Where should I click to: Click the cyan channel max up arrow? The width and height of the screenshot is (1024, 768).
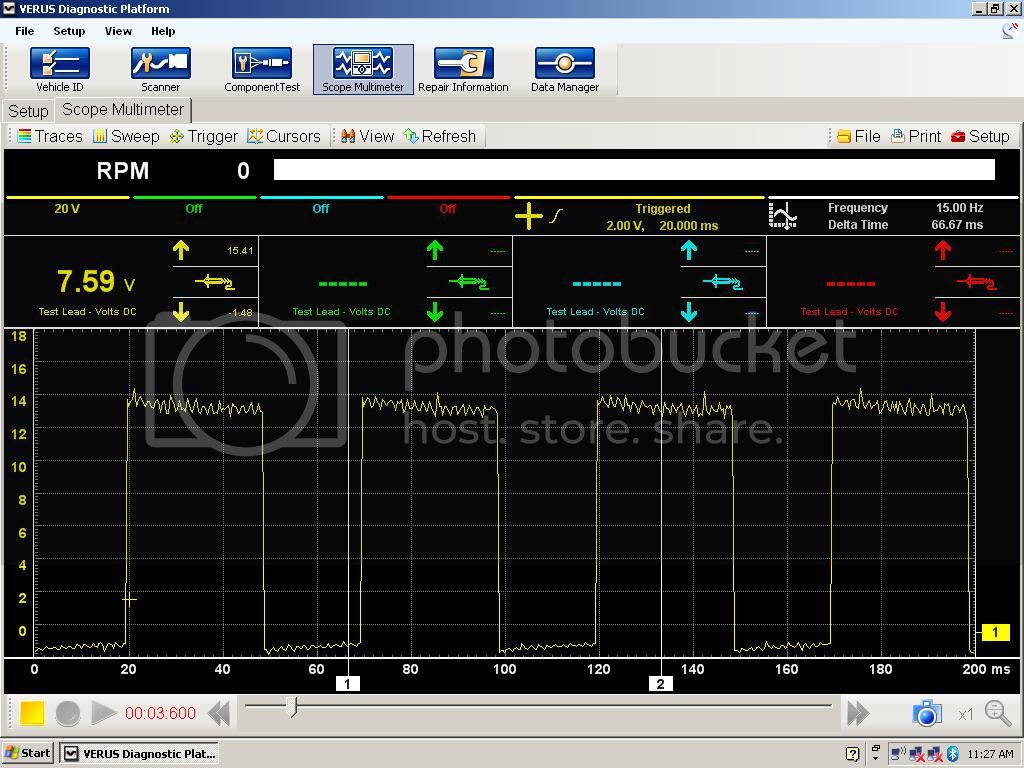689,250
